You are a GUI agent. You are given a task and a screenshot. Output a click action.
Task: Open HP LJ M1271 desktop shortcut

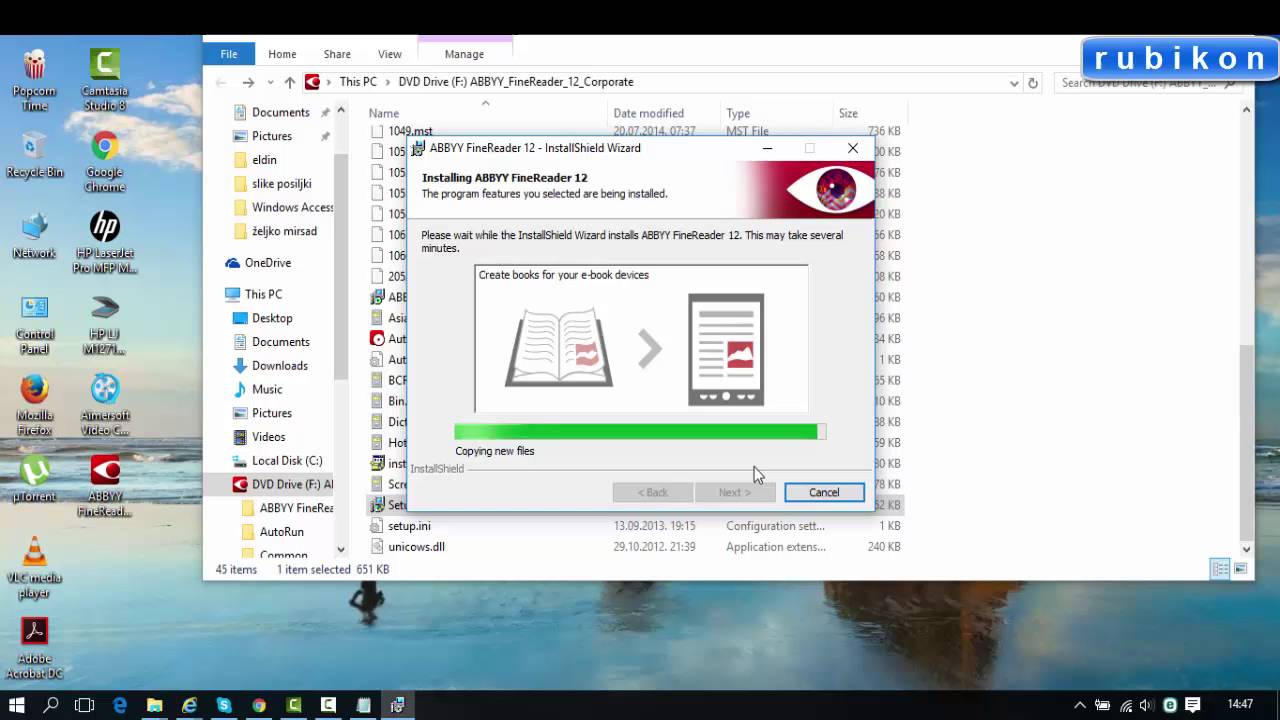pyautogui.click(x=105, y=325)
